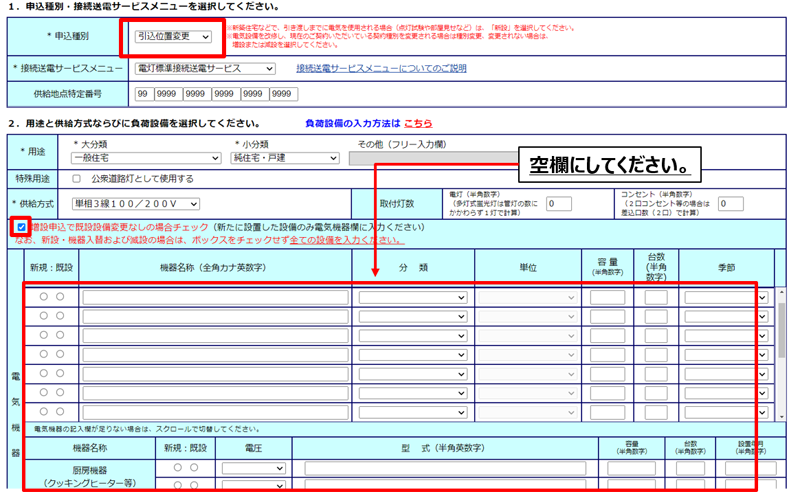Expand the 大分類 dropdown showing 一般住宅
Viewport: 800px width, 492px height.
[x=145, y=158]
